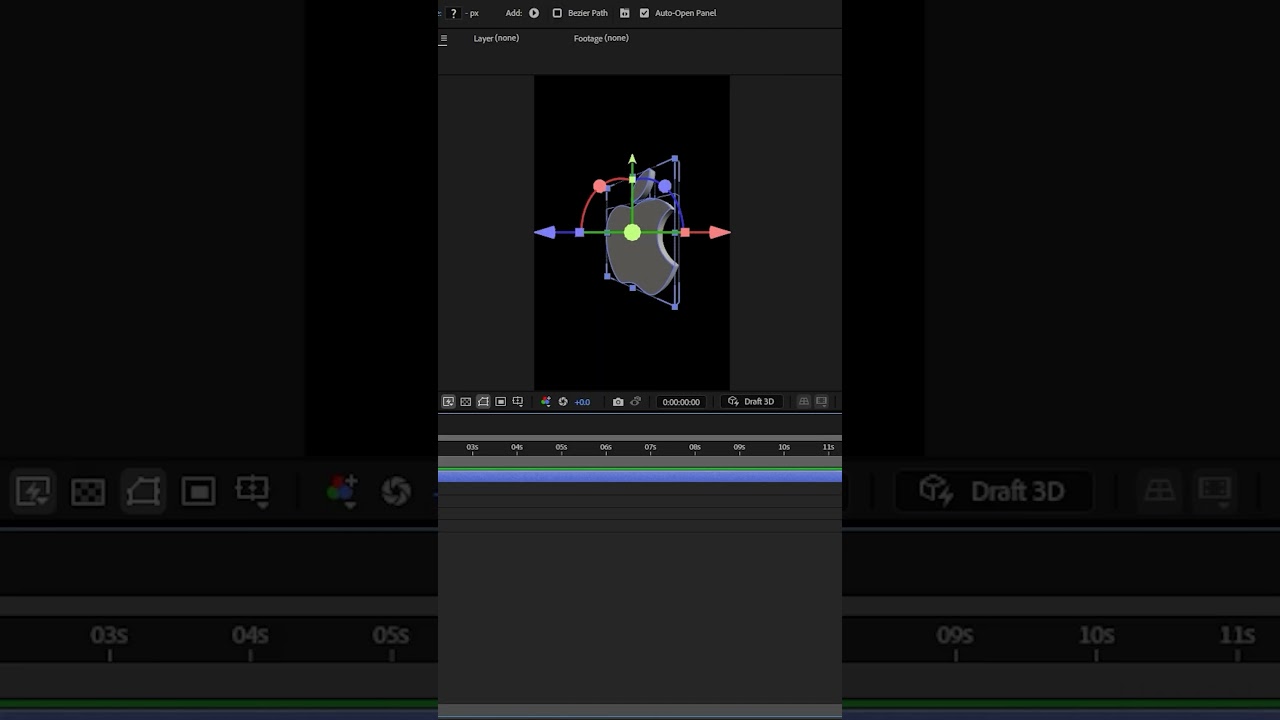Click the green Y-axis arrow of the gizmo

point(632,159)
